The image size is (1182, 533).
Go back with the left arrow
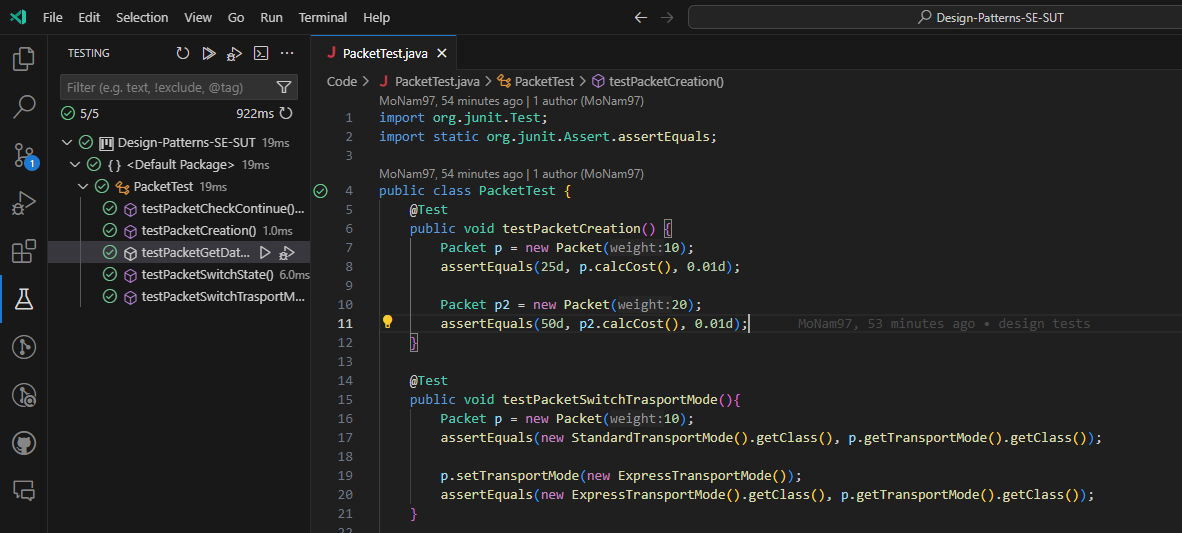[641, 17]
